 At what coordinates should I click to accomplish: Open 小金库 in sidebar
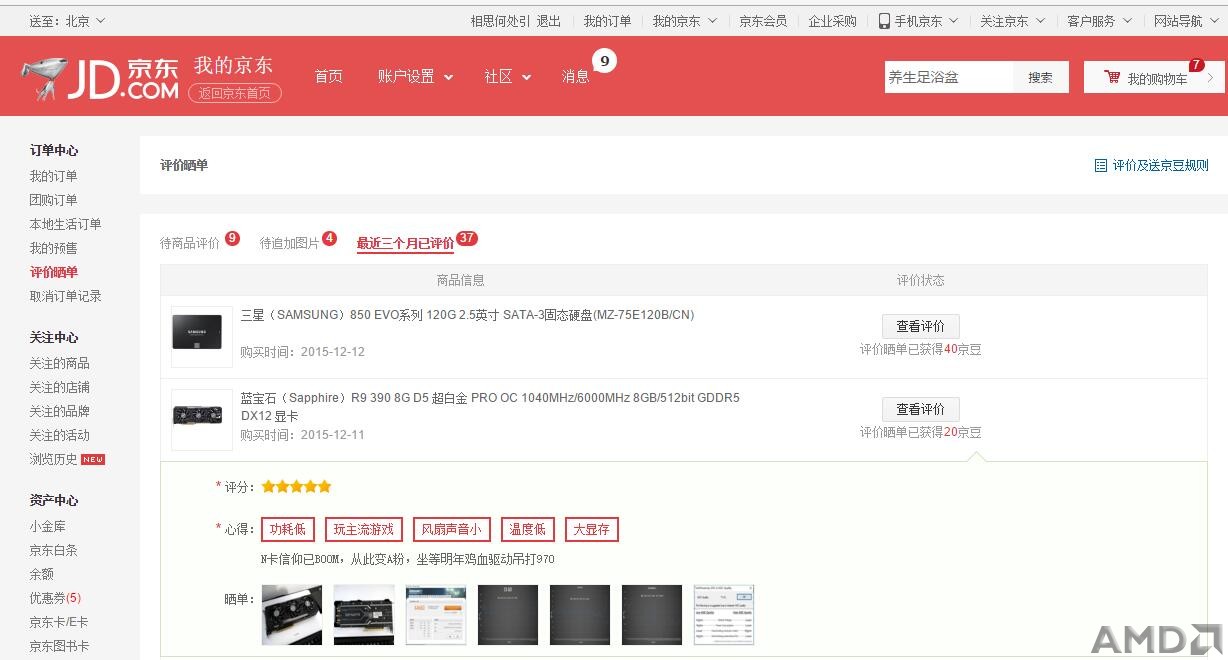tap(47, 526)
